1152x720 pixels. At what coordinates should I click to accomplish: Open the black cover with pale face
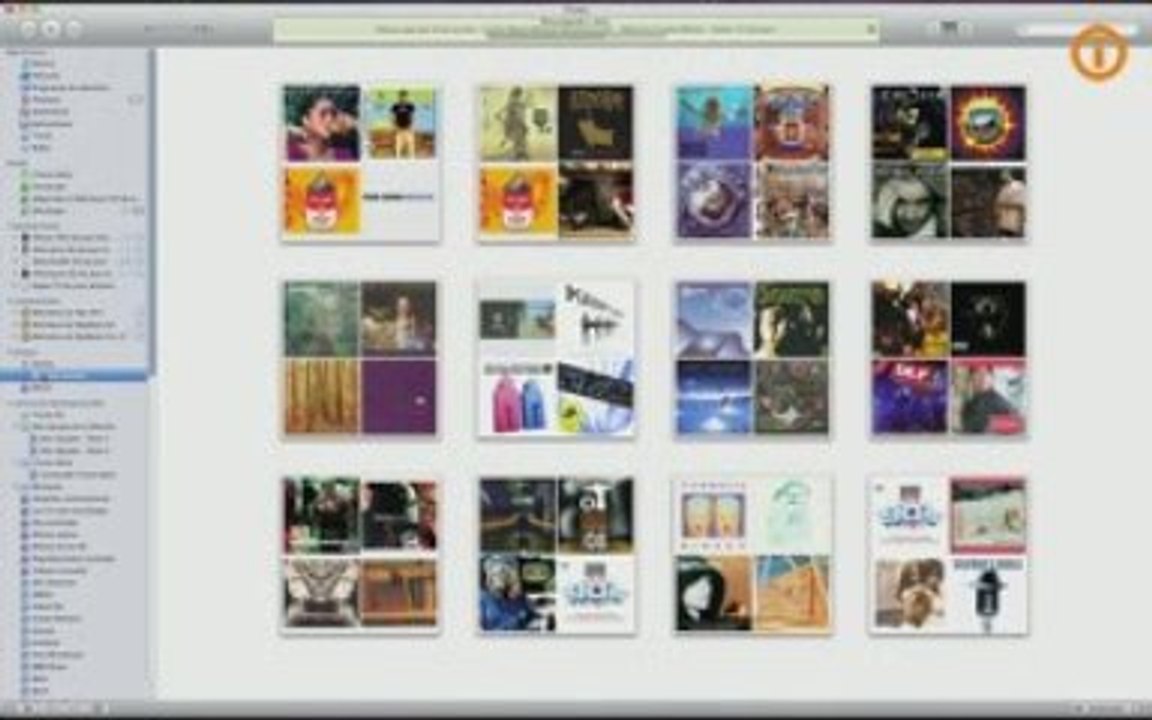[714, 593]
